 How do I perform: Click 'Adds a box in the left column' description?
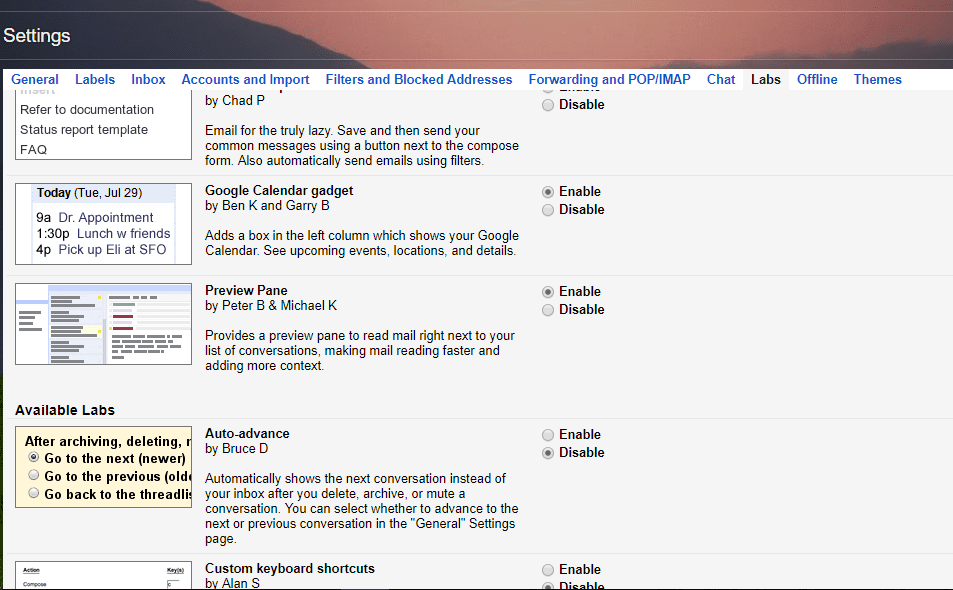coord(362,243)
